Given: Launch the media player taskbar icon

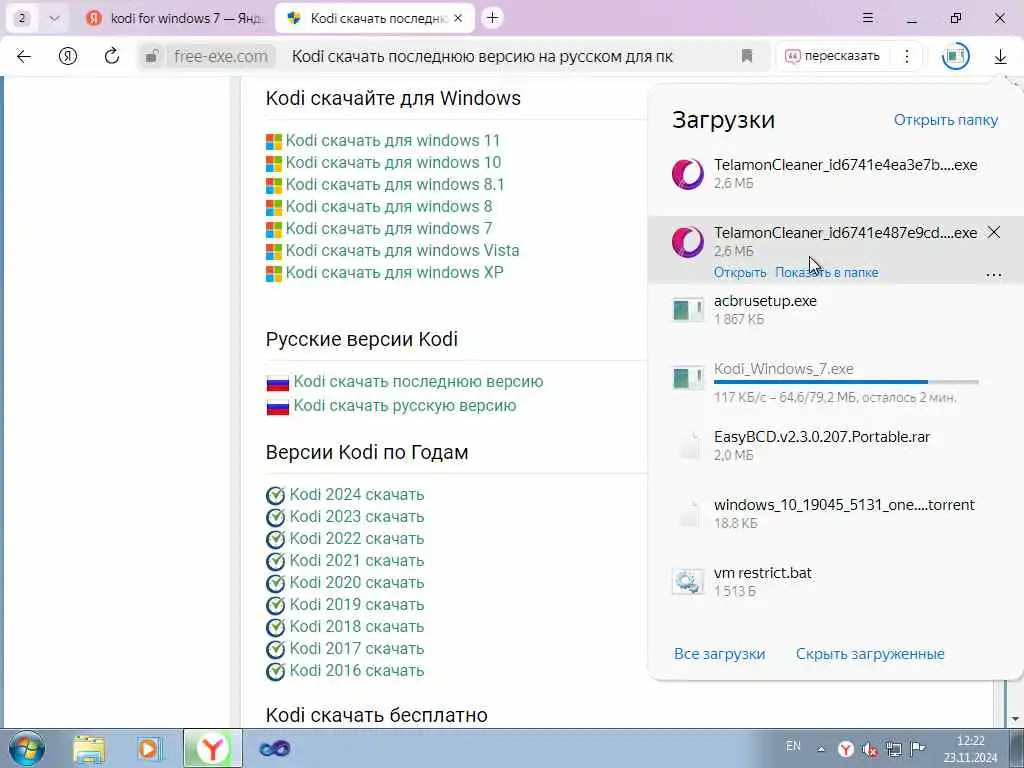Looking at the screenshot, I should pos(149,749).
